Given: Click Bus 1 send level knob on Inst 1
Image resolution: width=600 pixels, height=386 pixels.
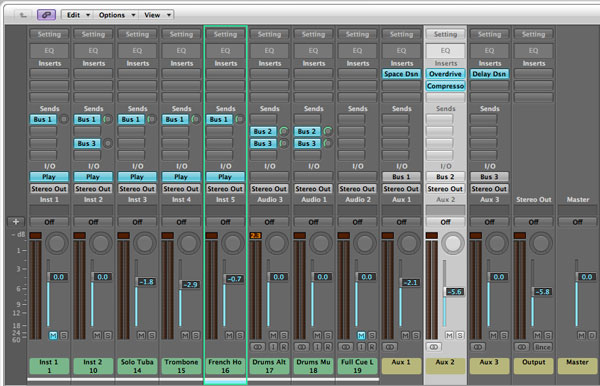Looking at the screenshot, I should [x=64, y=119].
